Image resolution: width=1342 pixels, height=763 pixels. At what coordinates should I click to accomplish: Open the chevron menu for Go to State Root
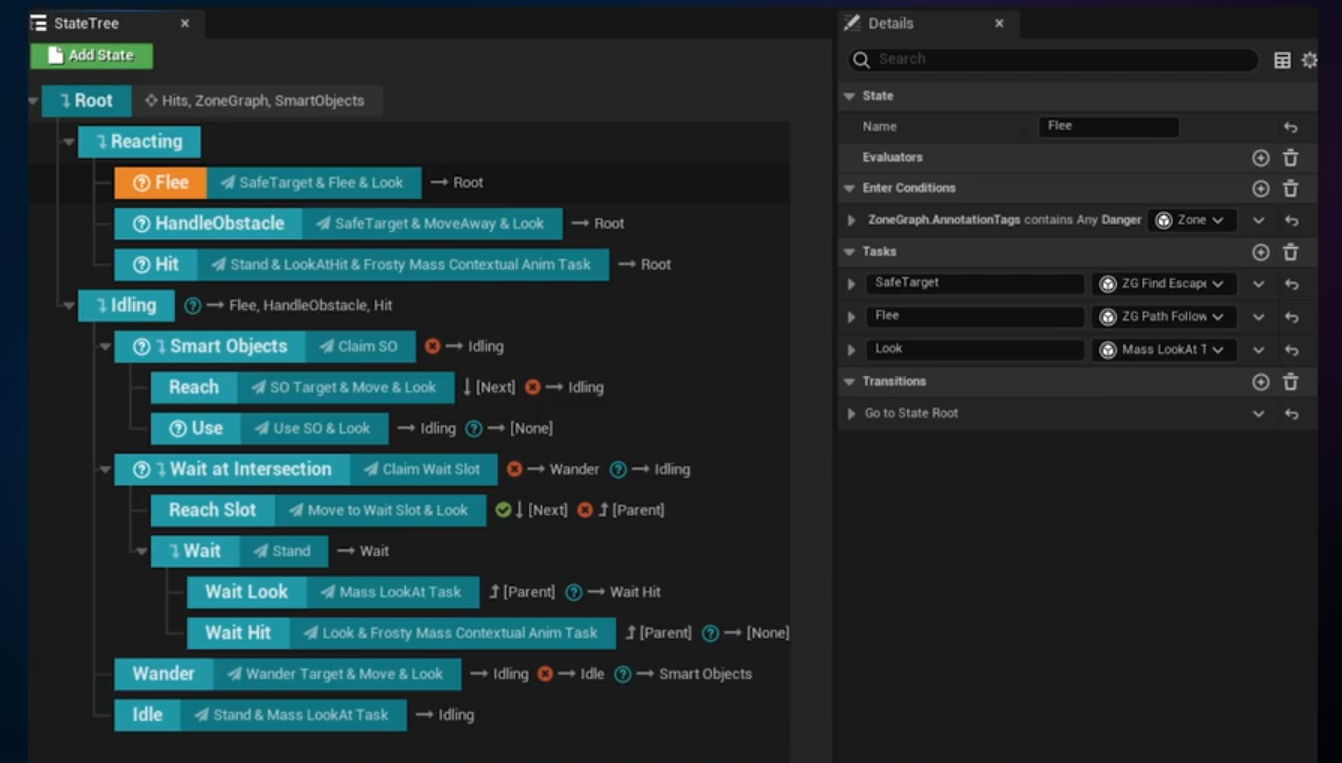coord(1258,414)
